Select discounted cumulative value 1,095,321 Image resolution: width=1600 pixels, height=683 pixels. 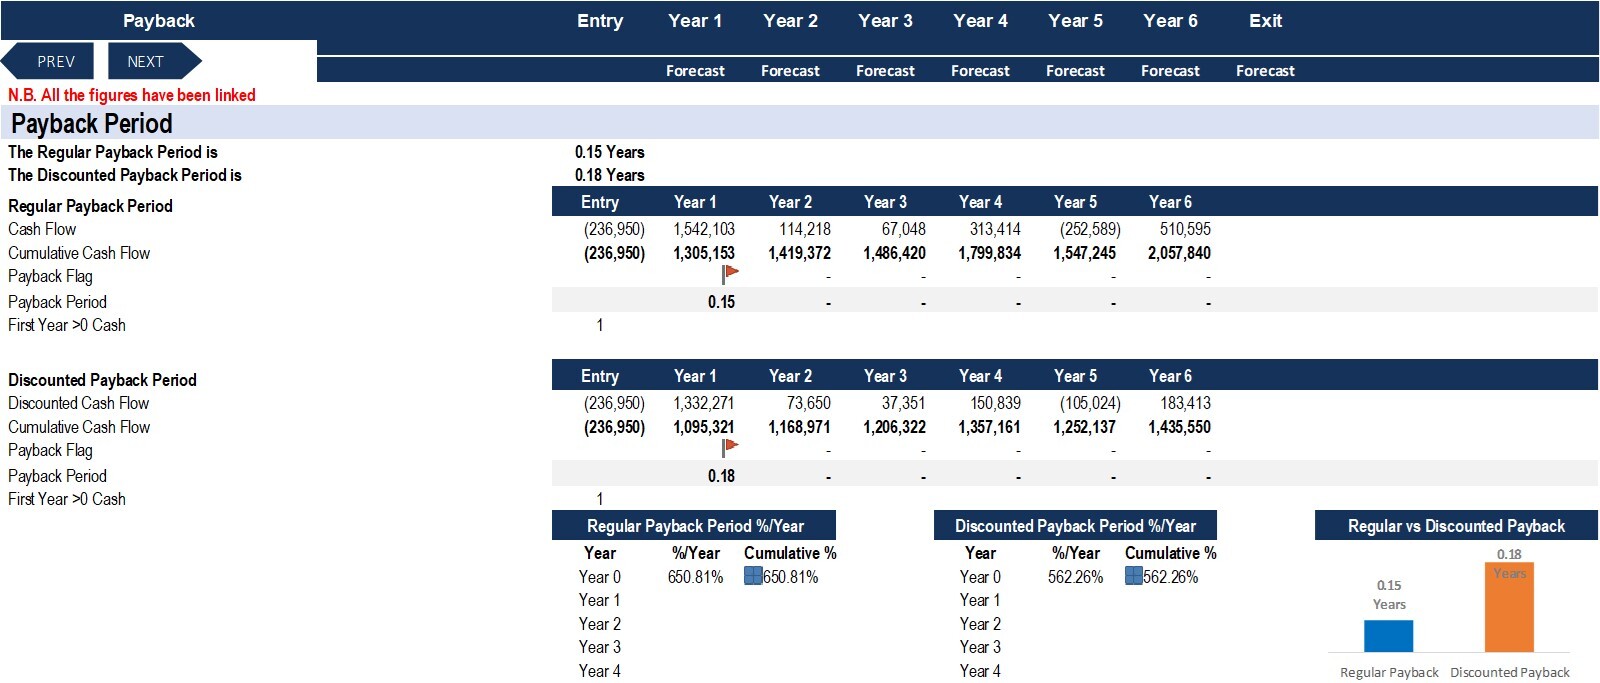(704, 427)
